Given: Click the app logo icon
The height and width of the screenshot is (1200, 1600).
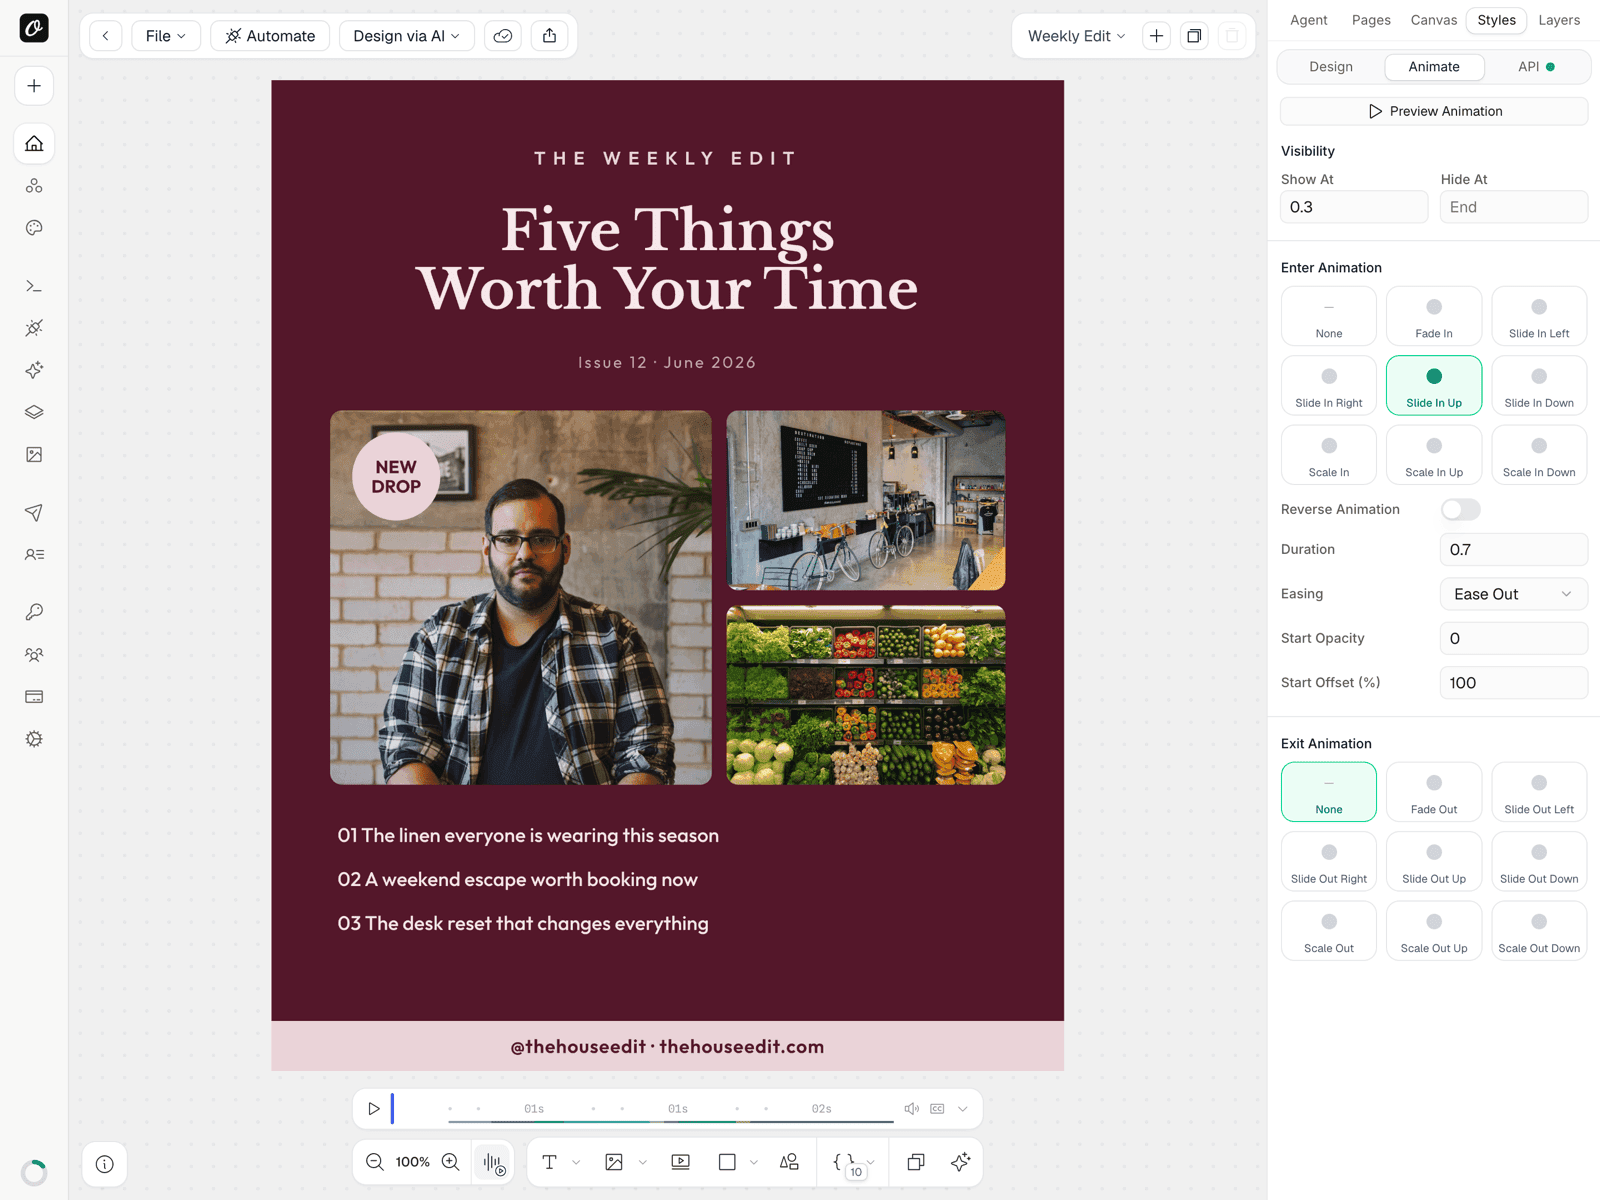Looking at the screenshot, I should [34, 28].
